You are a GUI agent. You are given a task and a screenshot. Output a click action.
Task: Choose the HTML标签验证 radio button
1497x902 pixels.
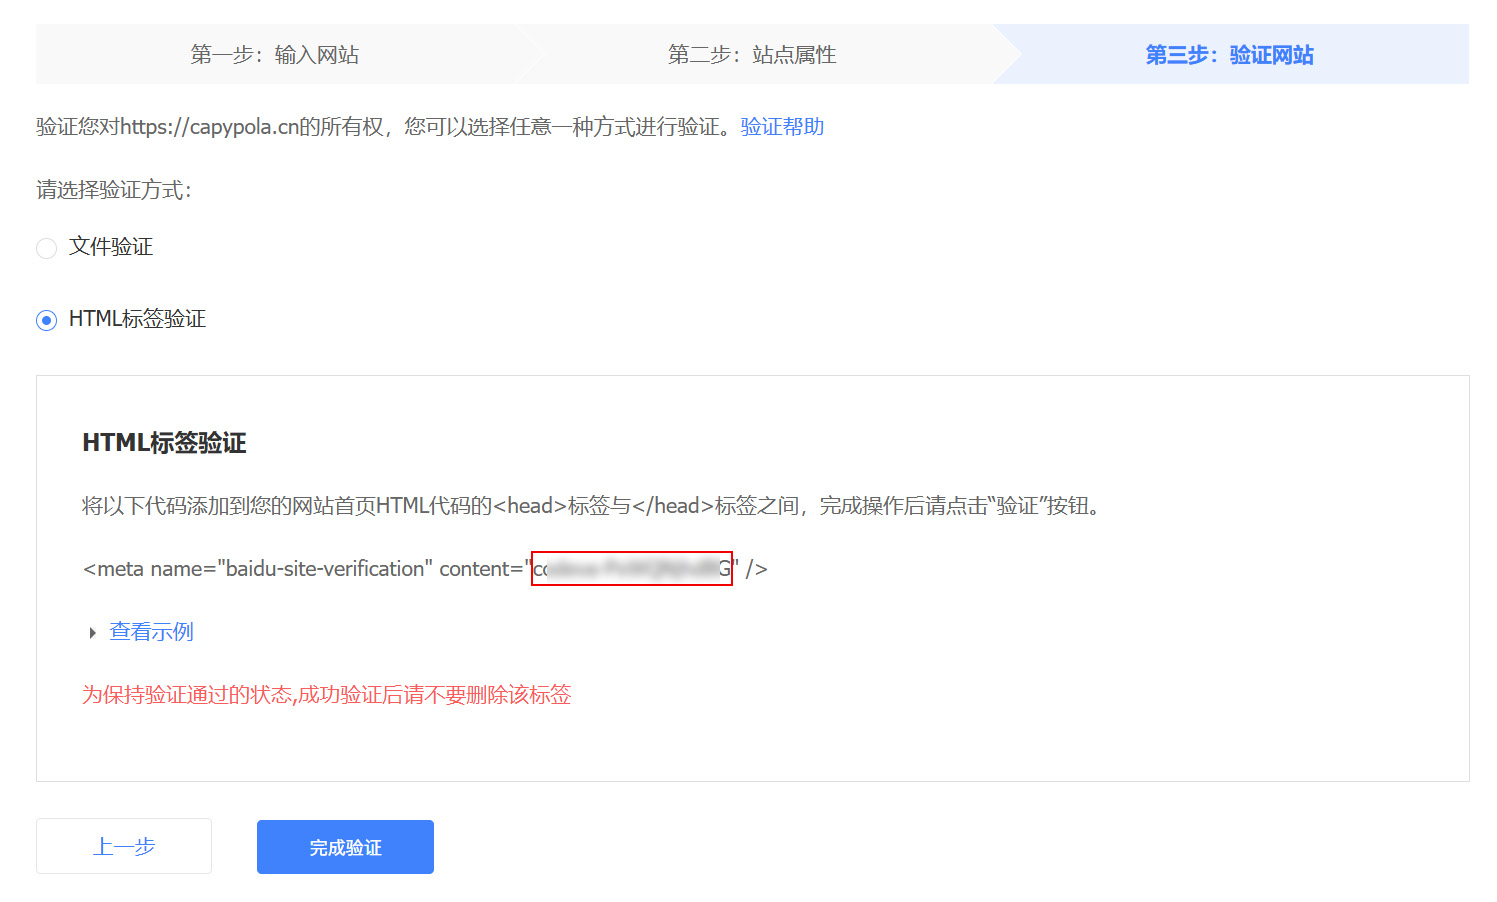click(x=46, y=320)
